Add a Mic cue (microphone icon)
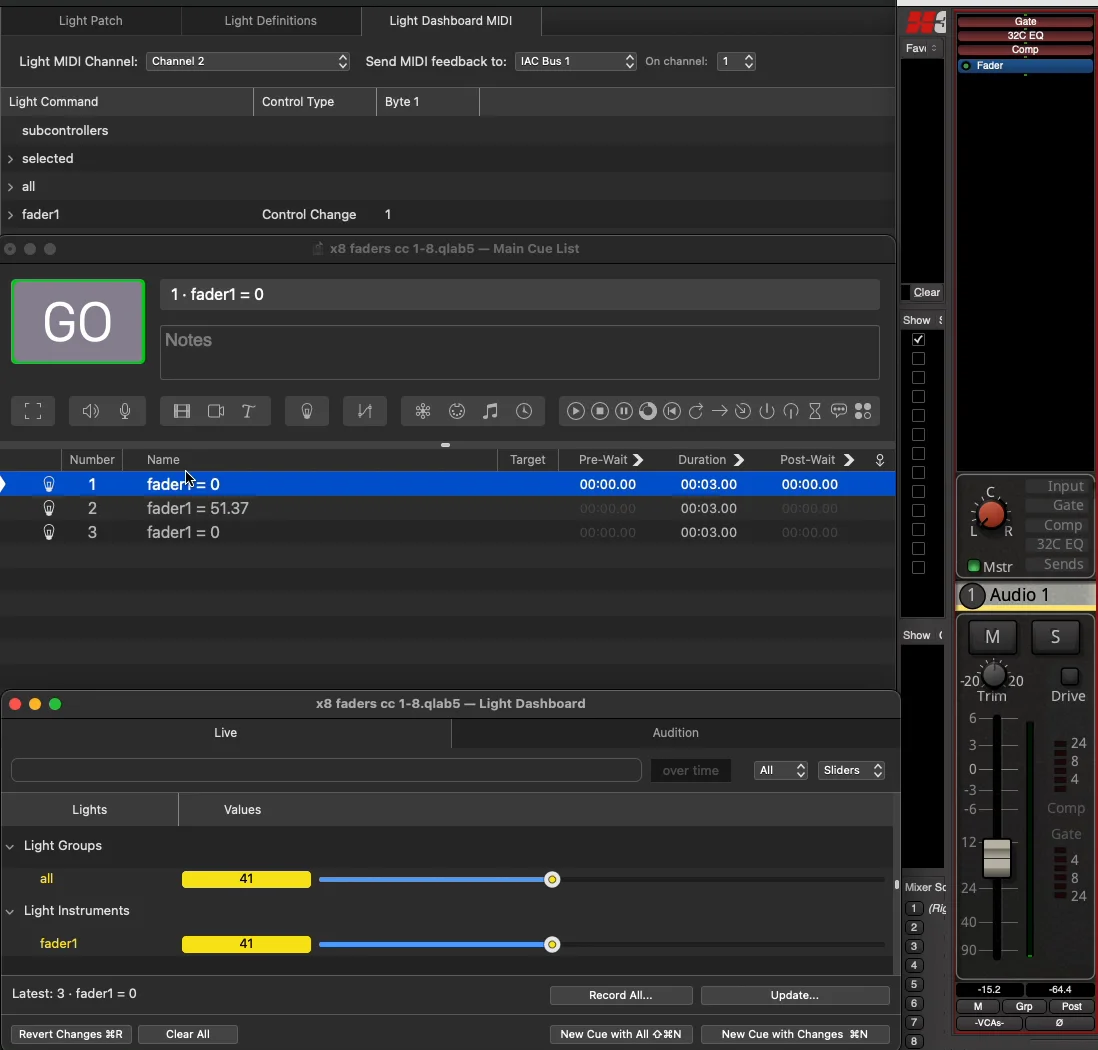Image resolution: width=1098 pixels, height=1050 pixels. [x=125, y=411]
